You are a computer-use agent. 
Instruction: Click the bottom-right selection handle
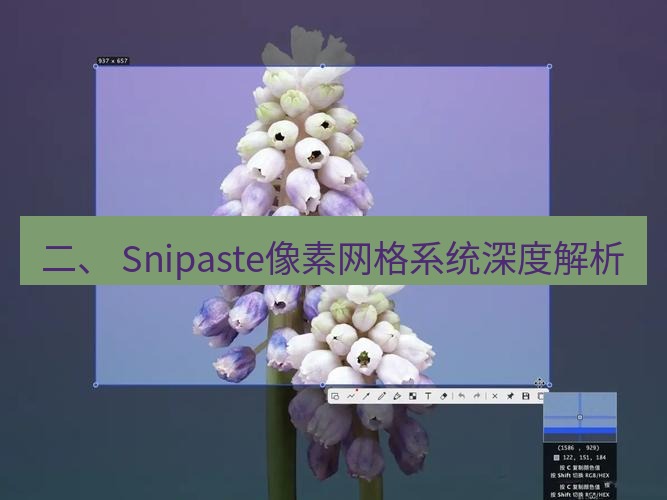tap(549, 385)
